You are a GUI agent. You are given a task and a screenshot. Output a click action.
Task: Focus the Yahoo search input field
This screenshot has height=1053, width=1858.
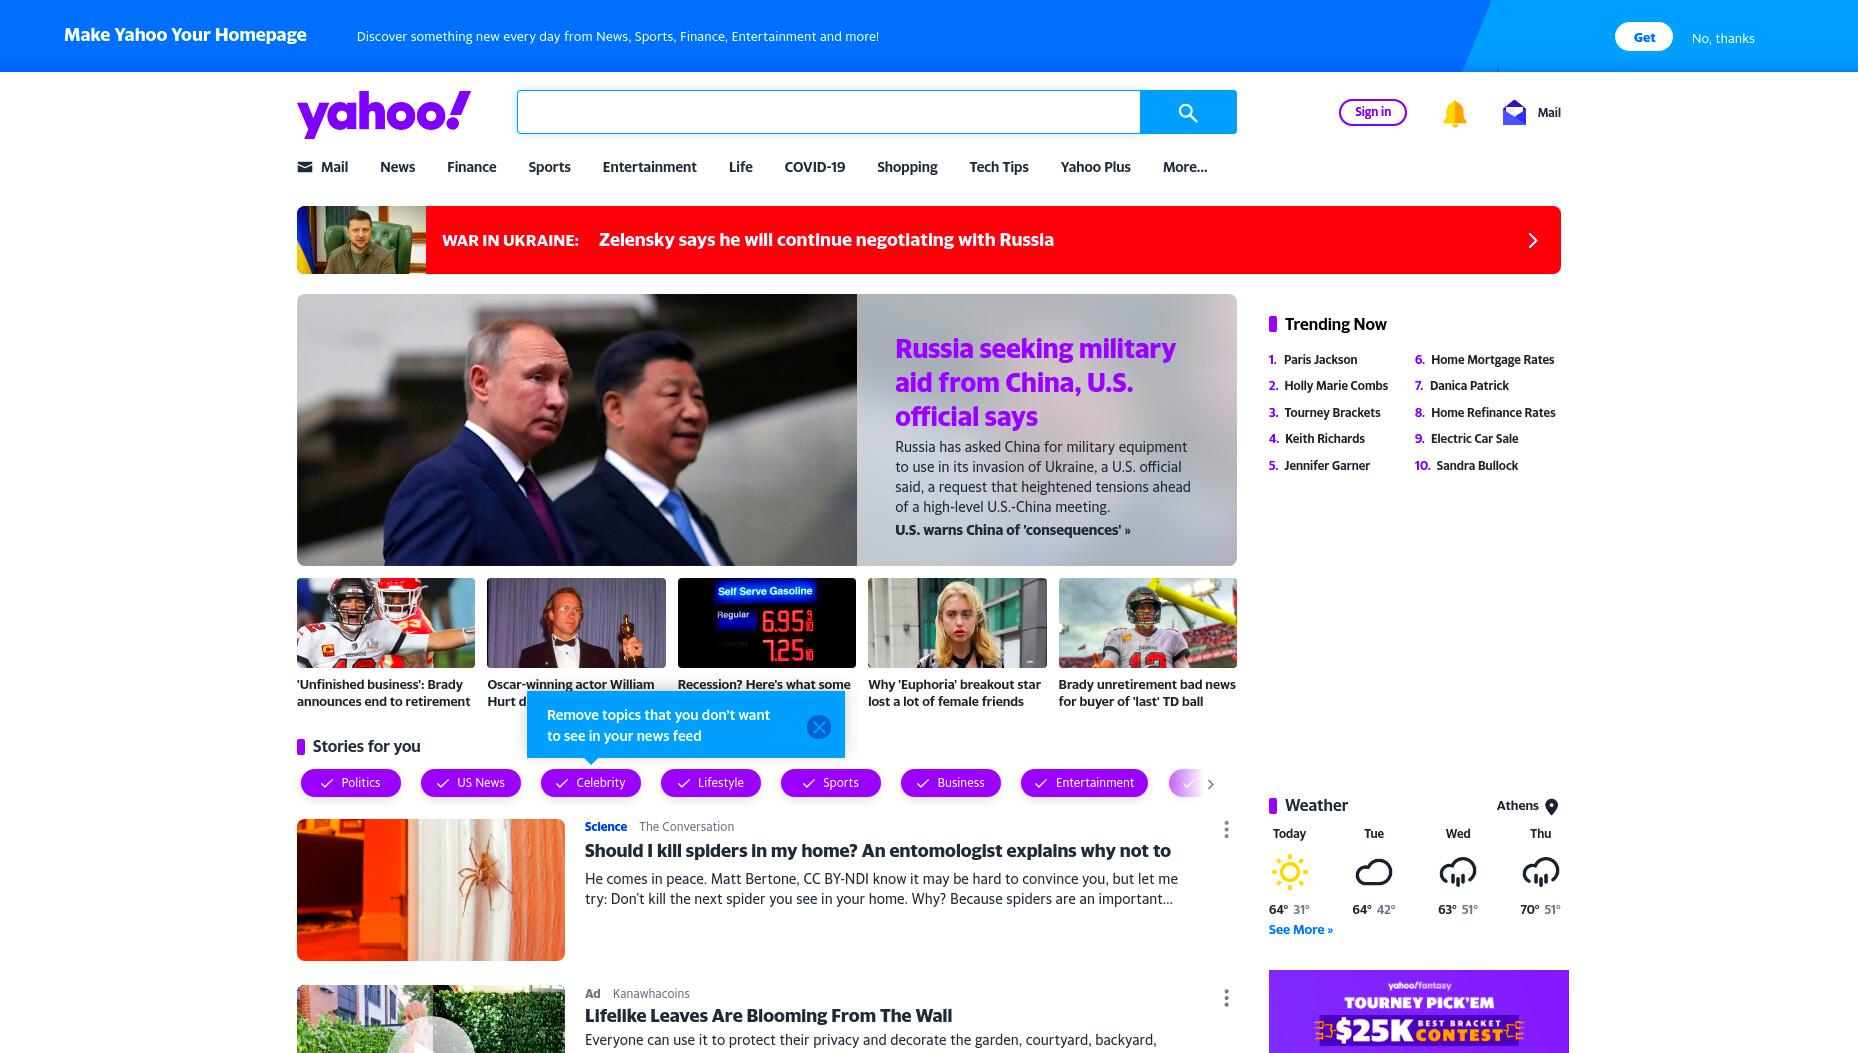pos(829,112)
